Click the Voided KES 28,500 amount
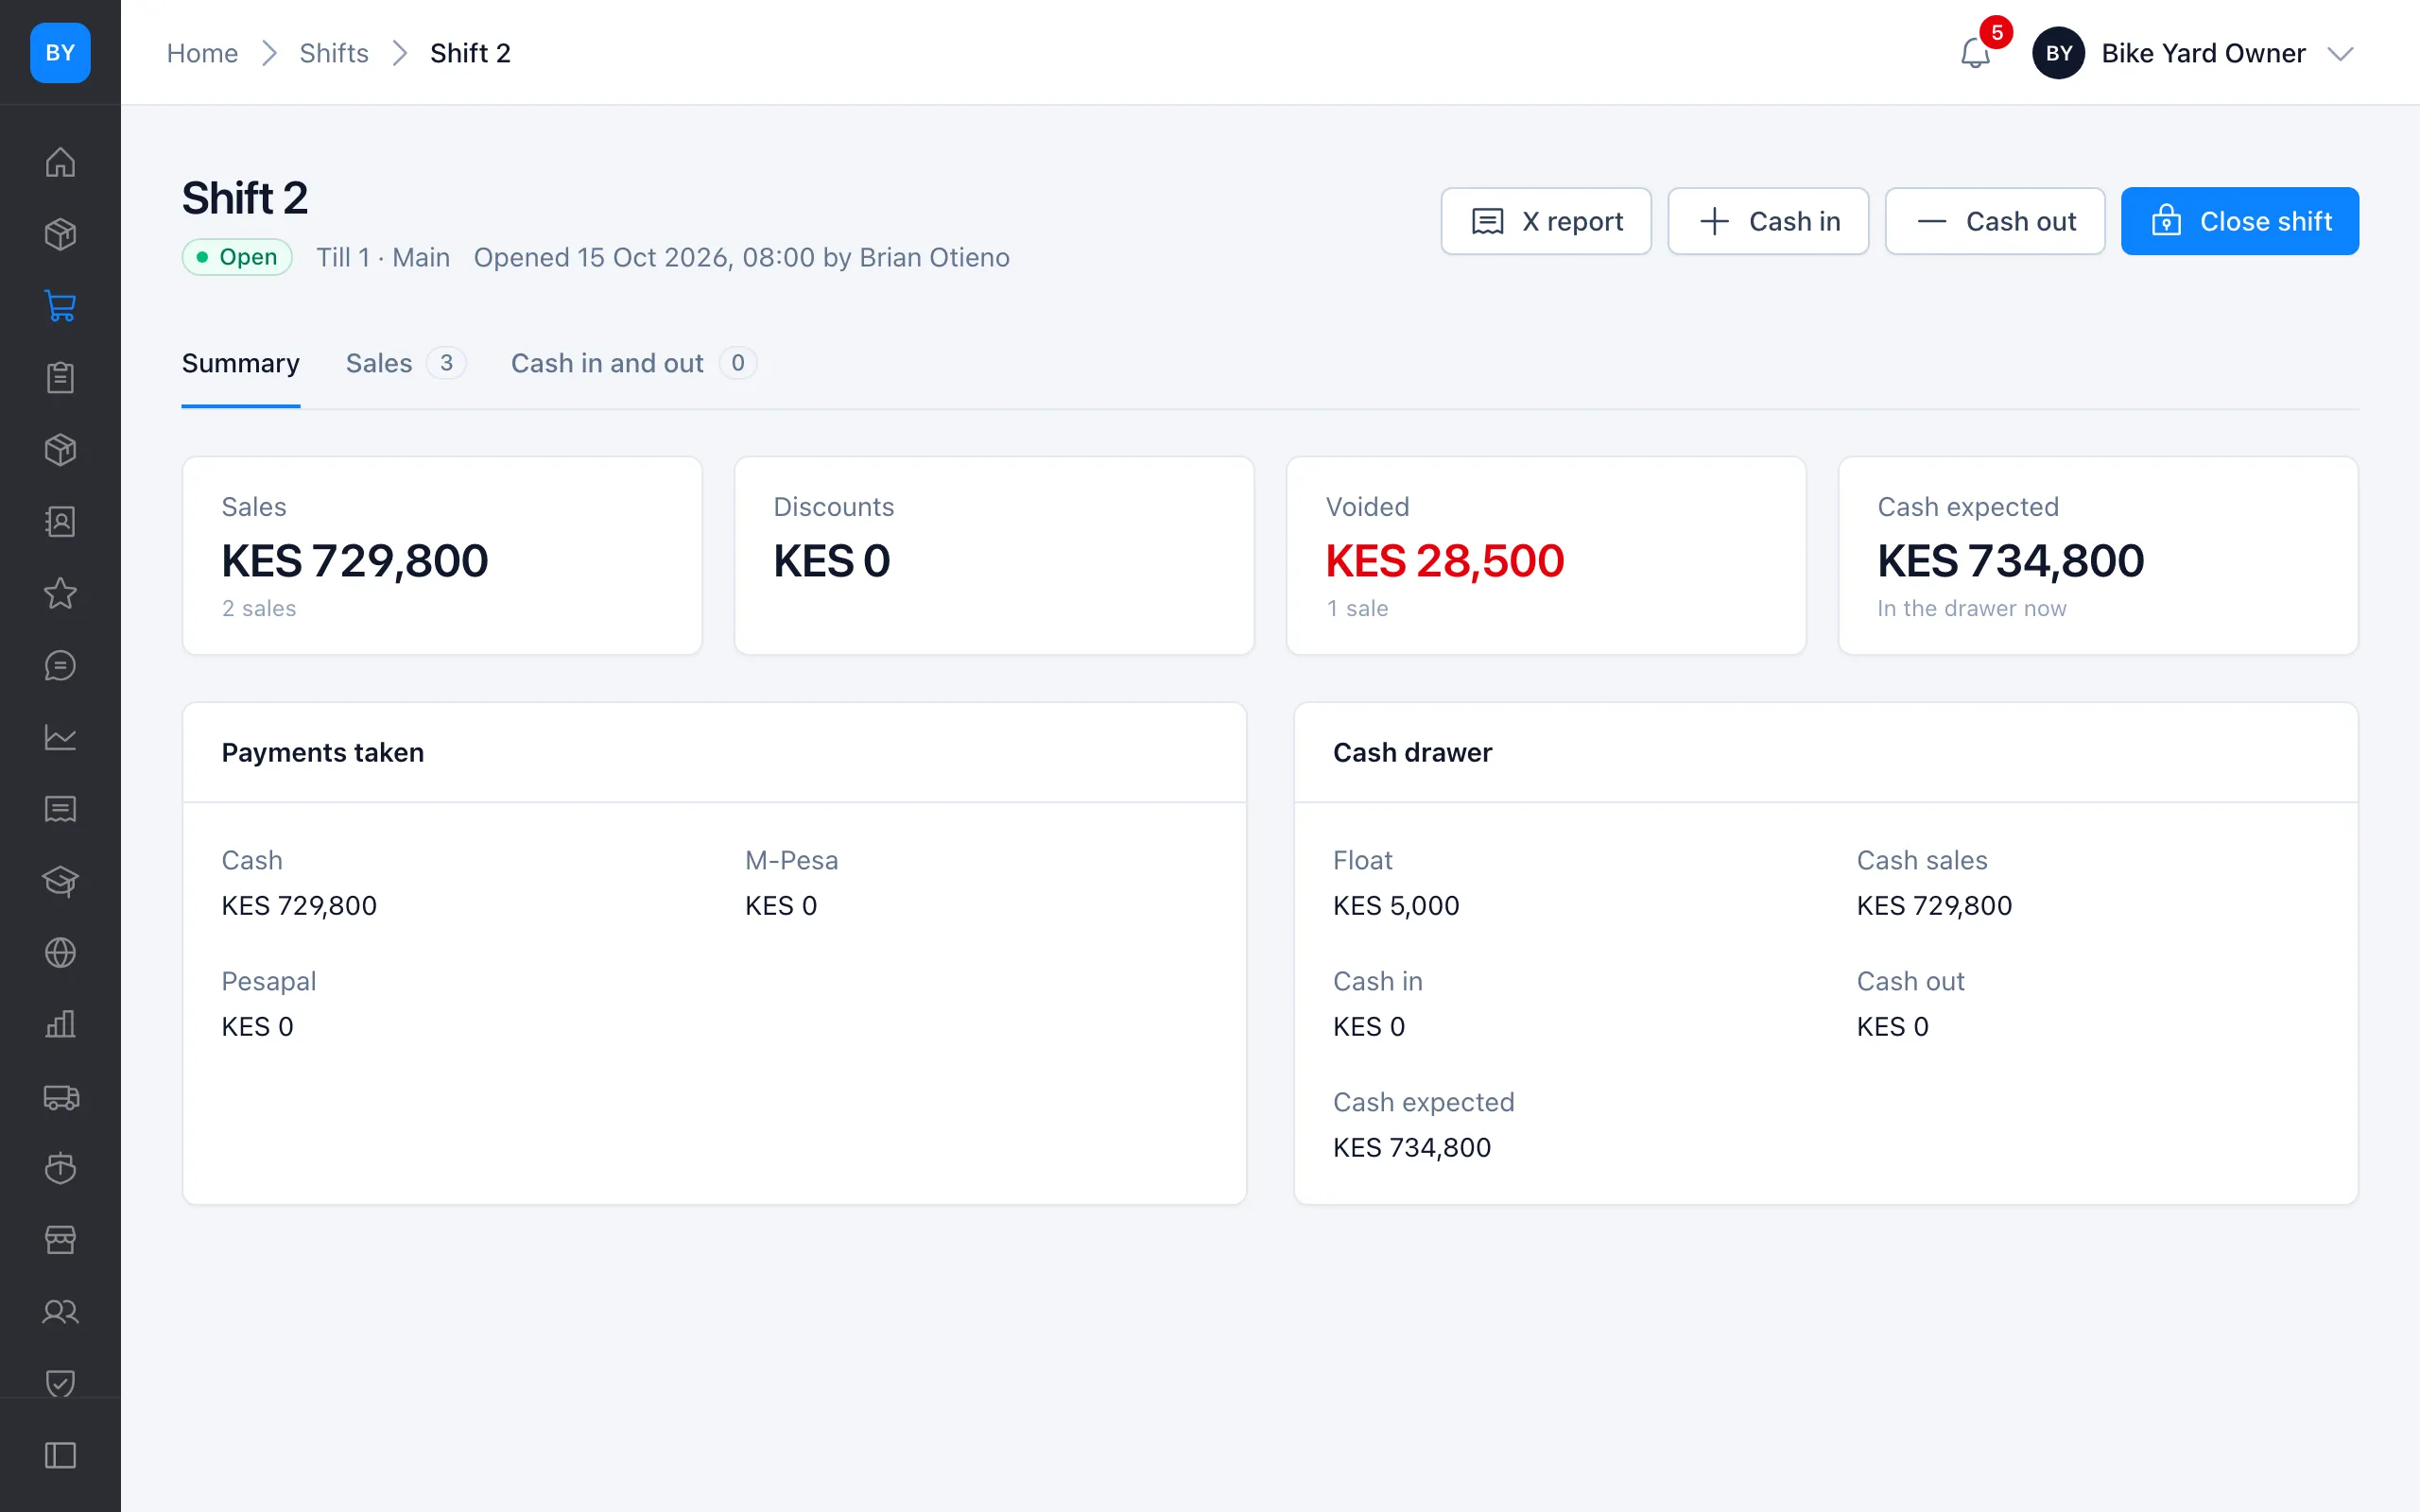This screenshot has height=1512, width=2420. click(1445, 561)
